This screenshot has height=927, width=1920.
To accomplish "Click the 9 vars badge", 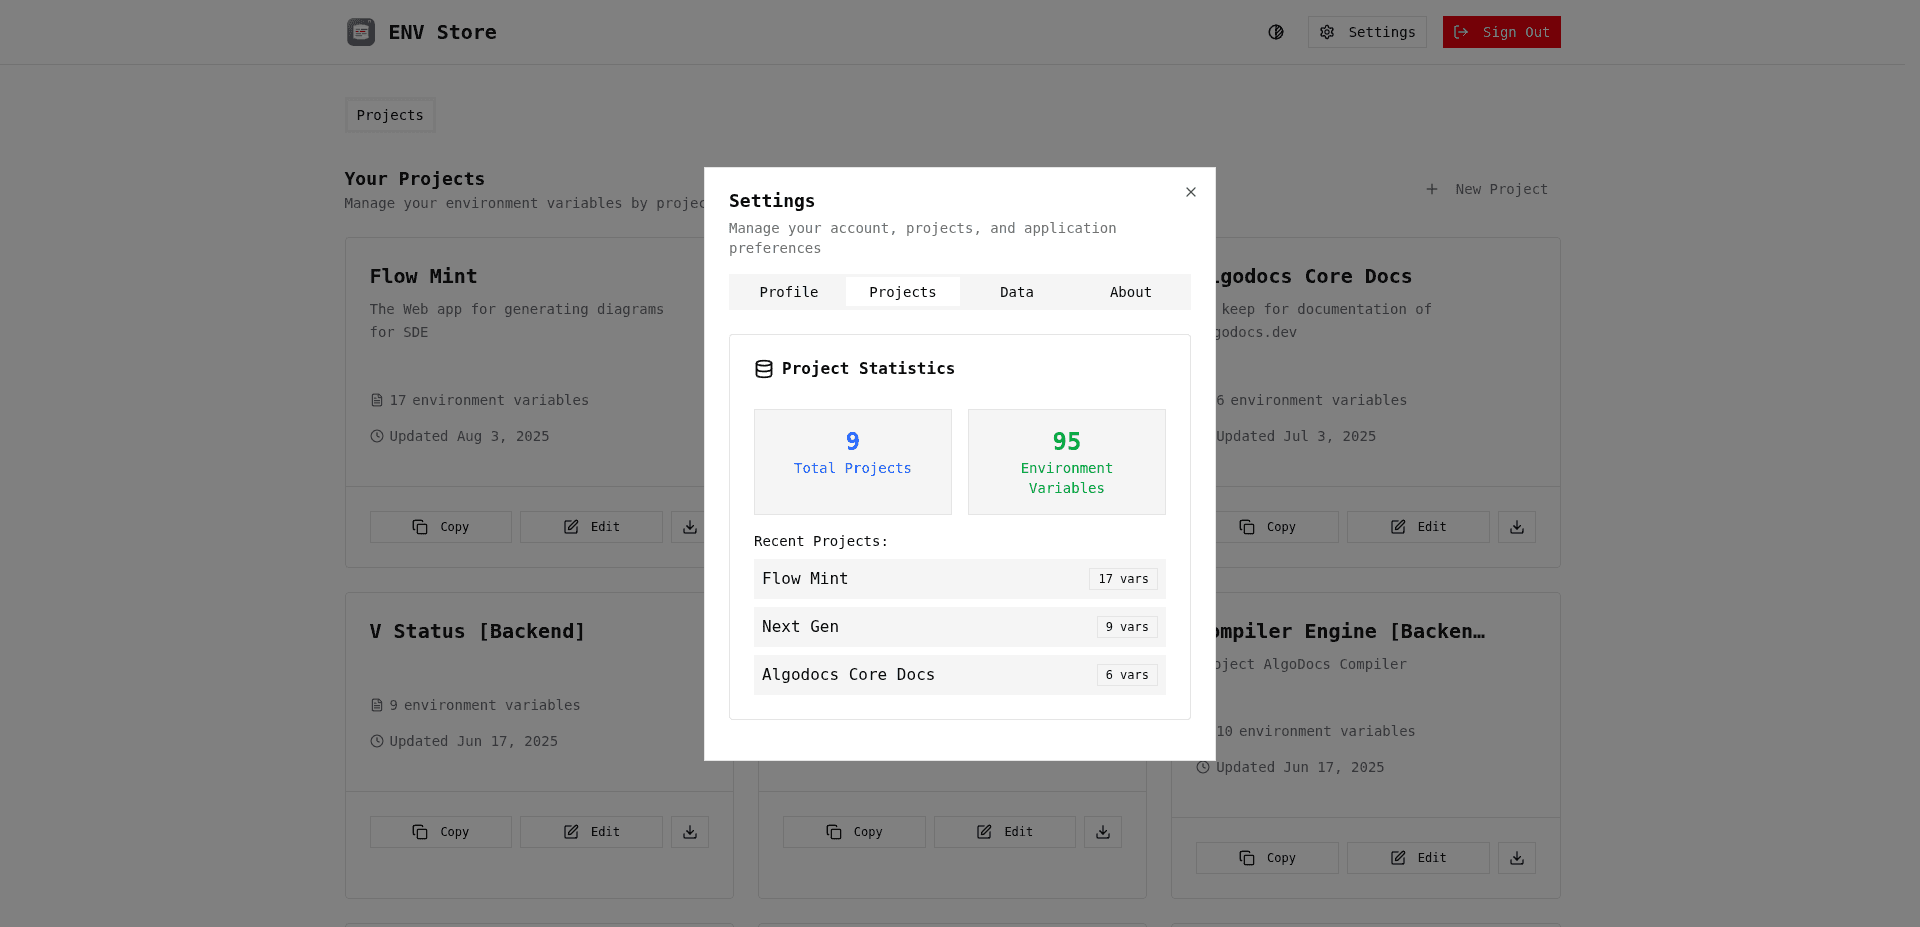I will 1127,627.
